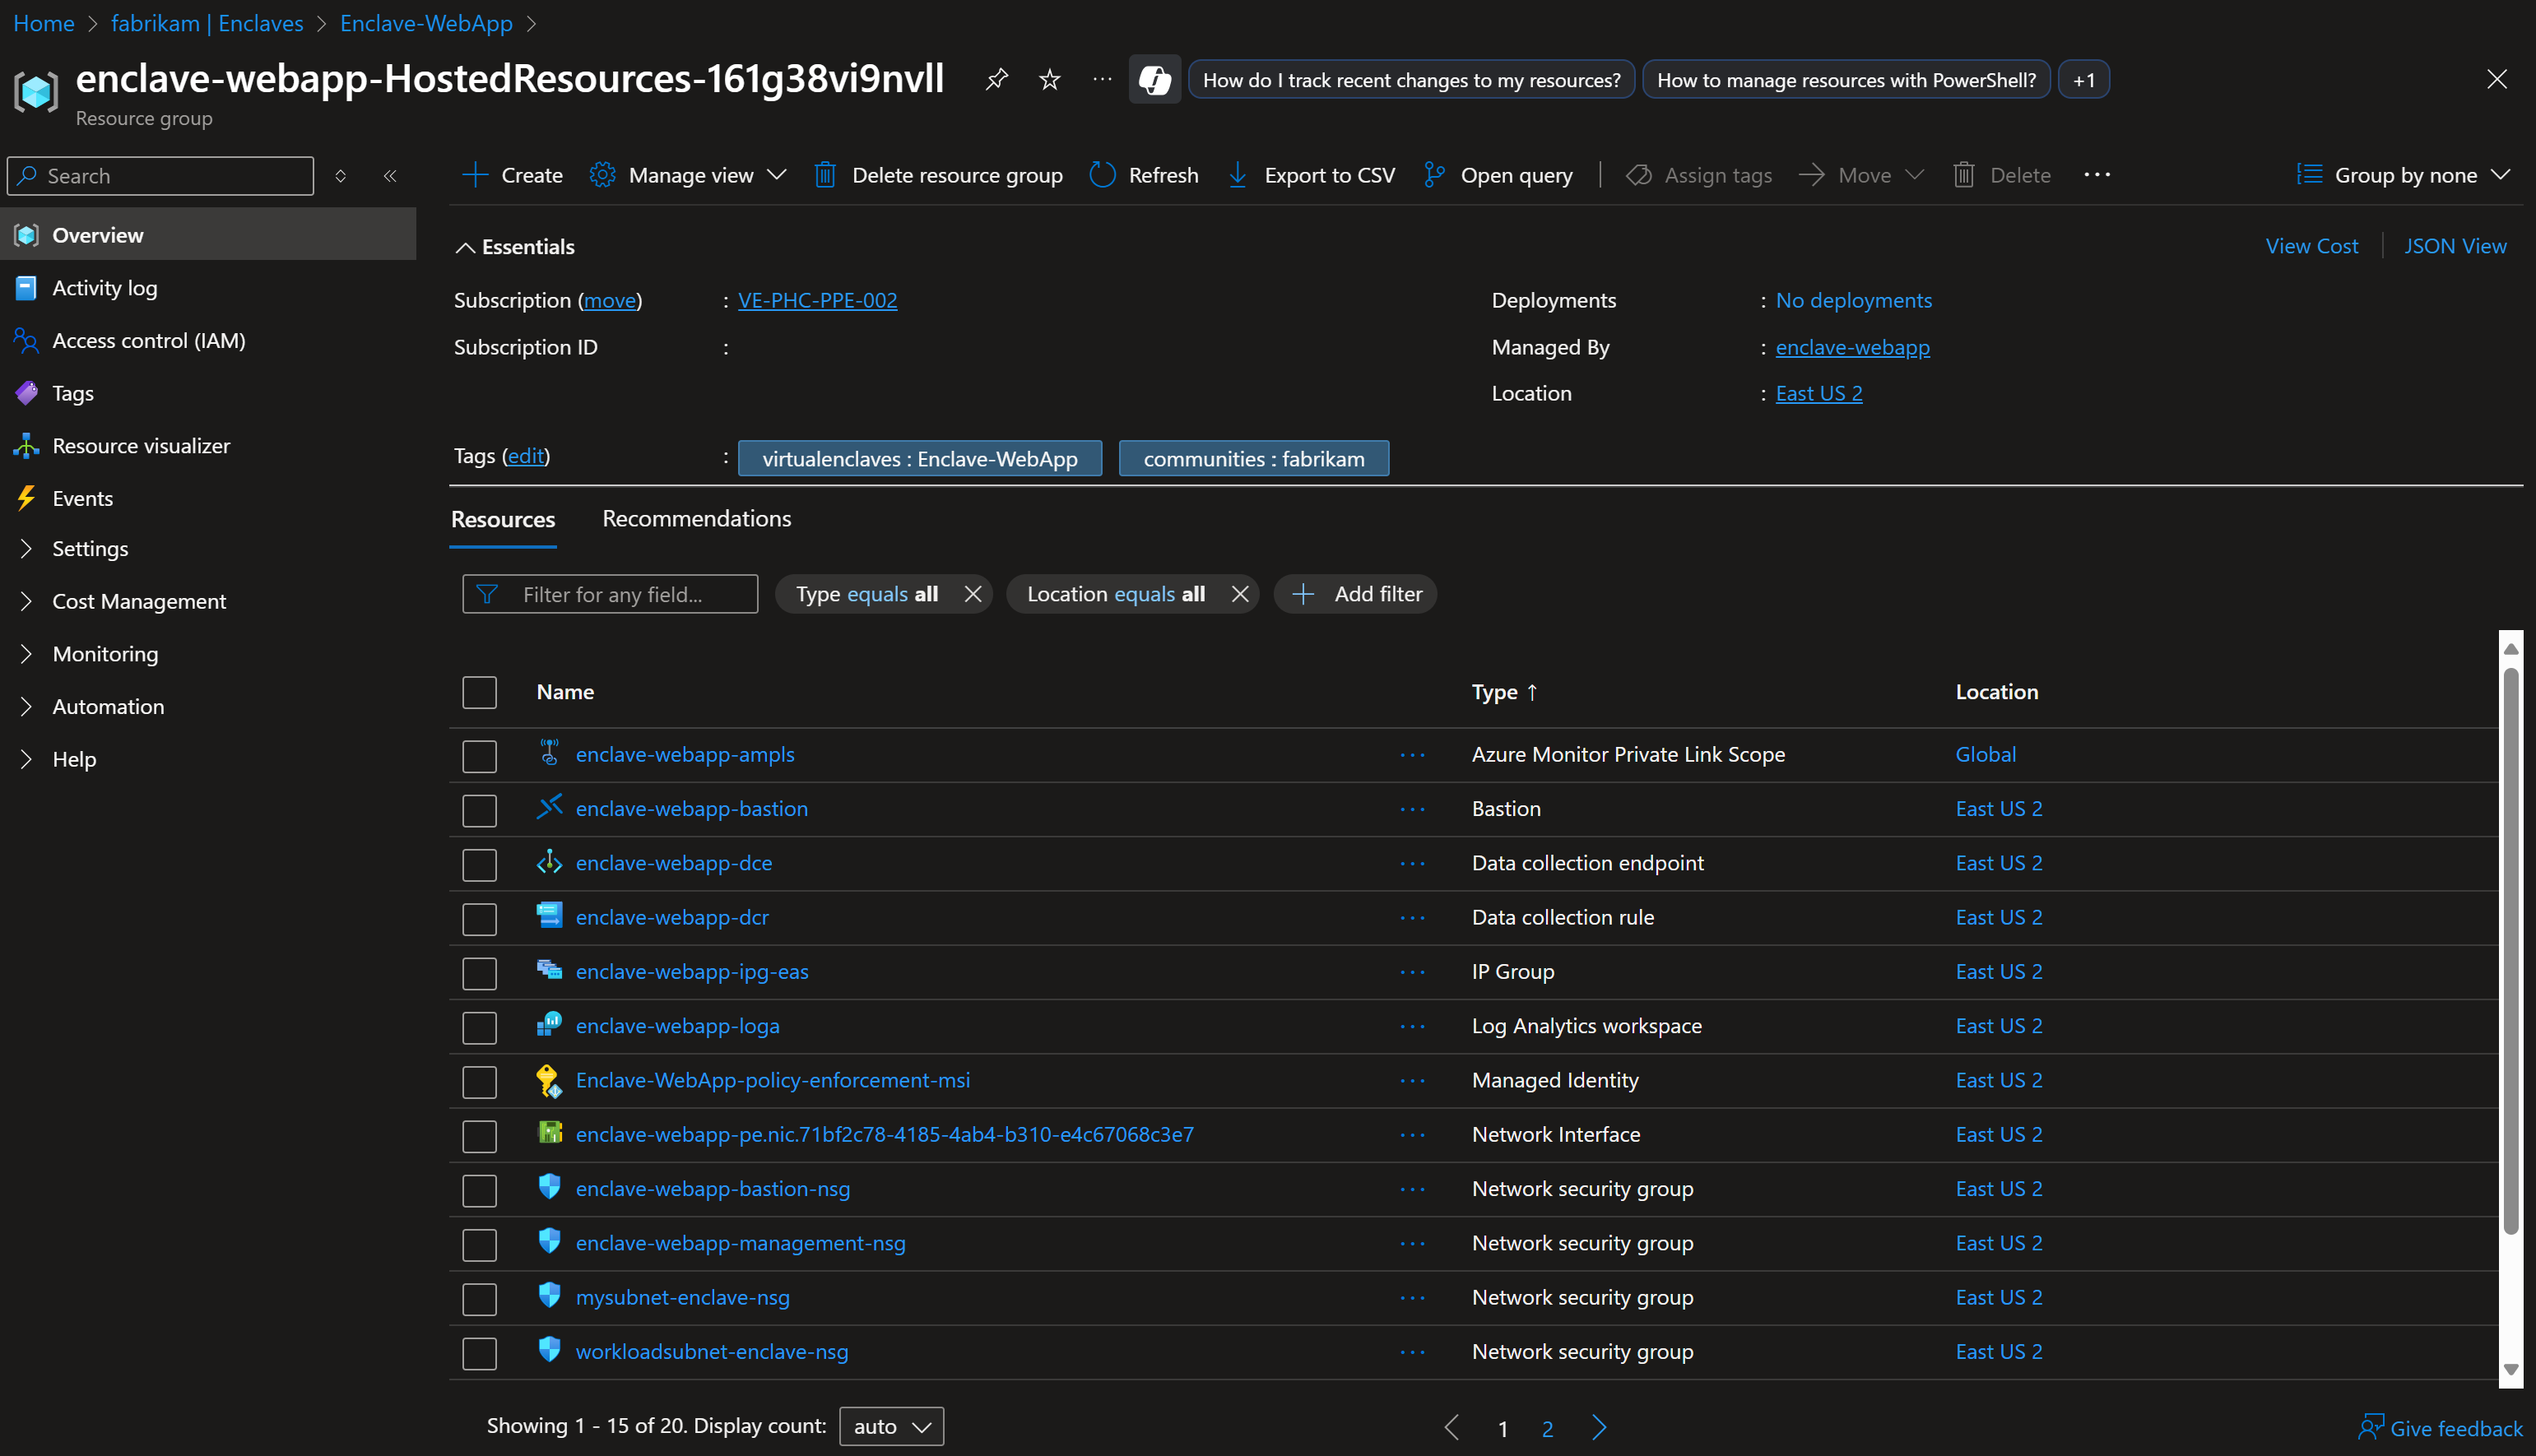Click the enclave-webapp-loga workspace icon

tap(549, 1024)
